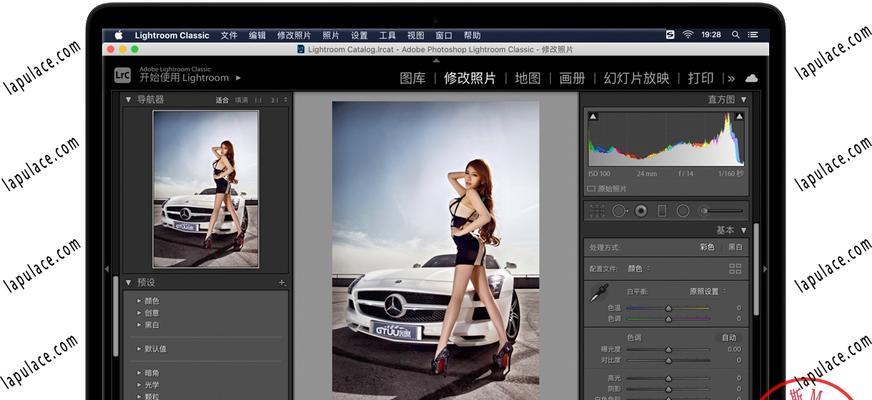The height and width of the screenshot is (400, 872).
Task: Select the Red Eye Correction tool icon
Action: point(641,211)
